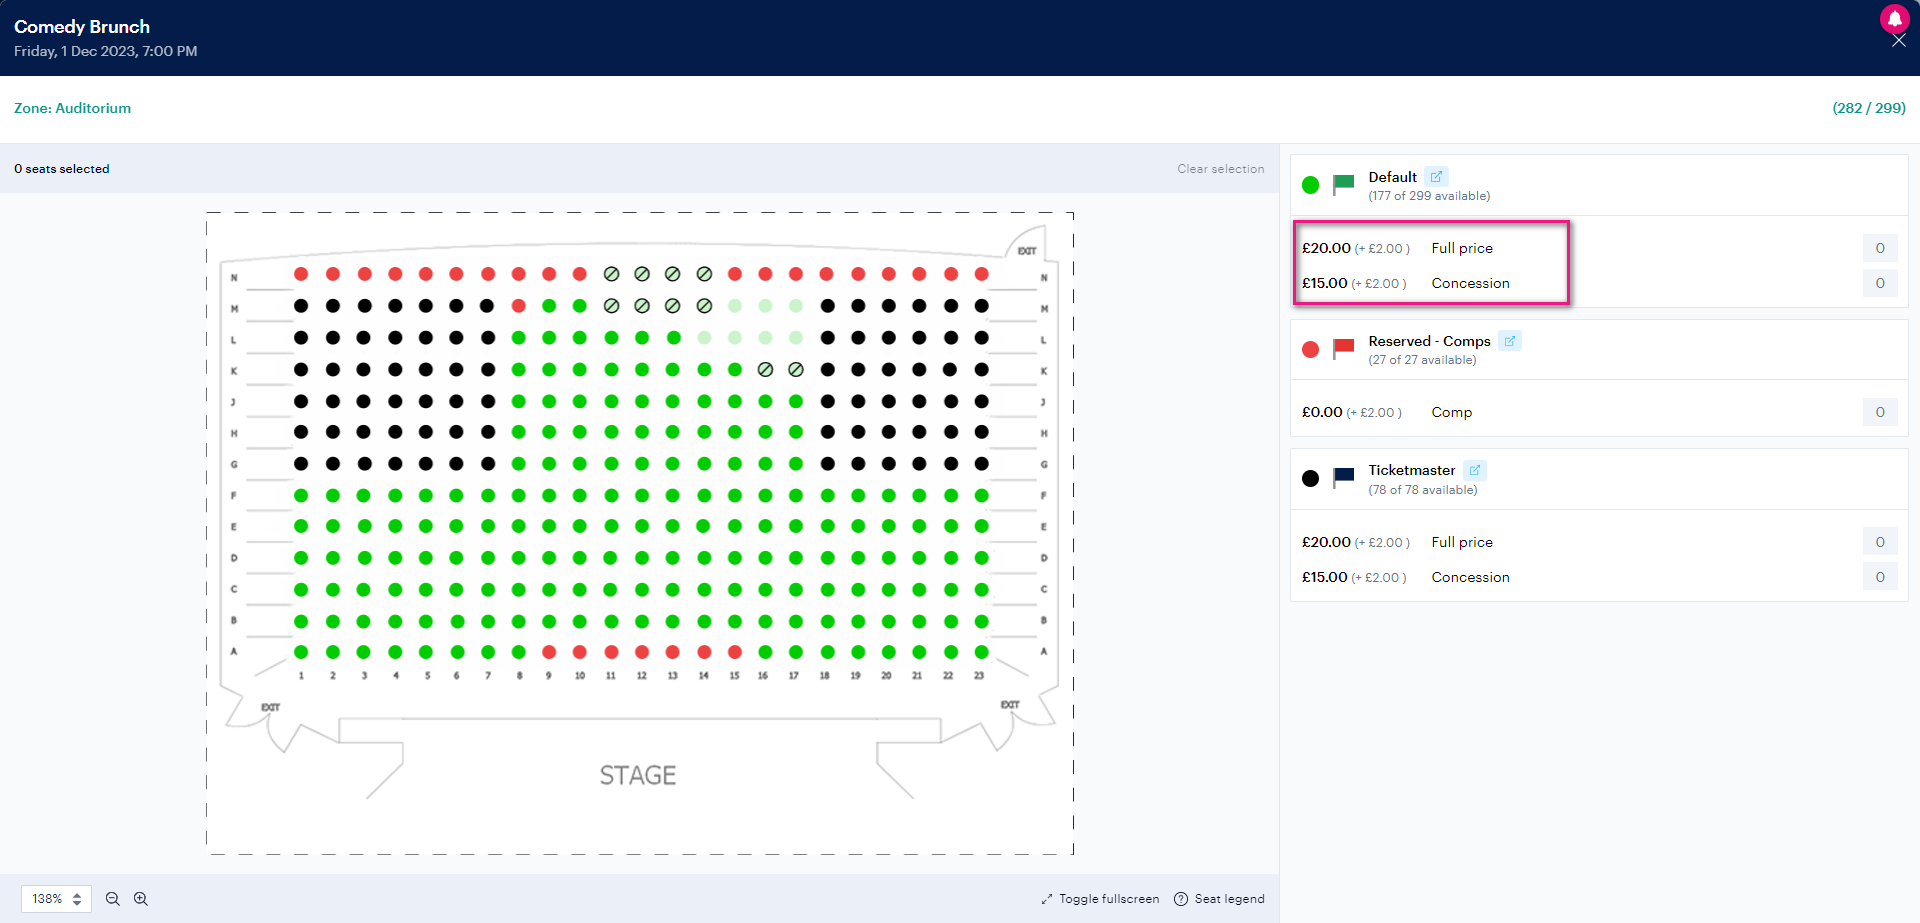Viewport: 1920px width, 923px height.
Task: Open the Seat legend
Action: (x=1229, y=898)
